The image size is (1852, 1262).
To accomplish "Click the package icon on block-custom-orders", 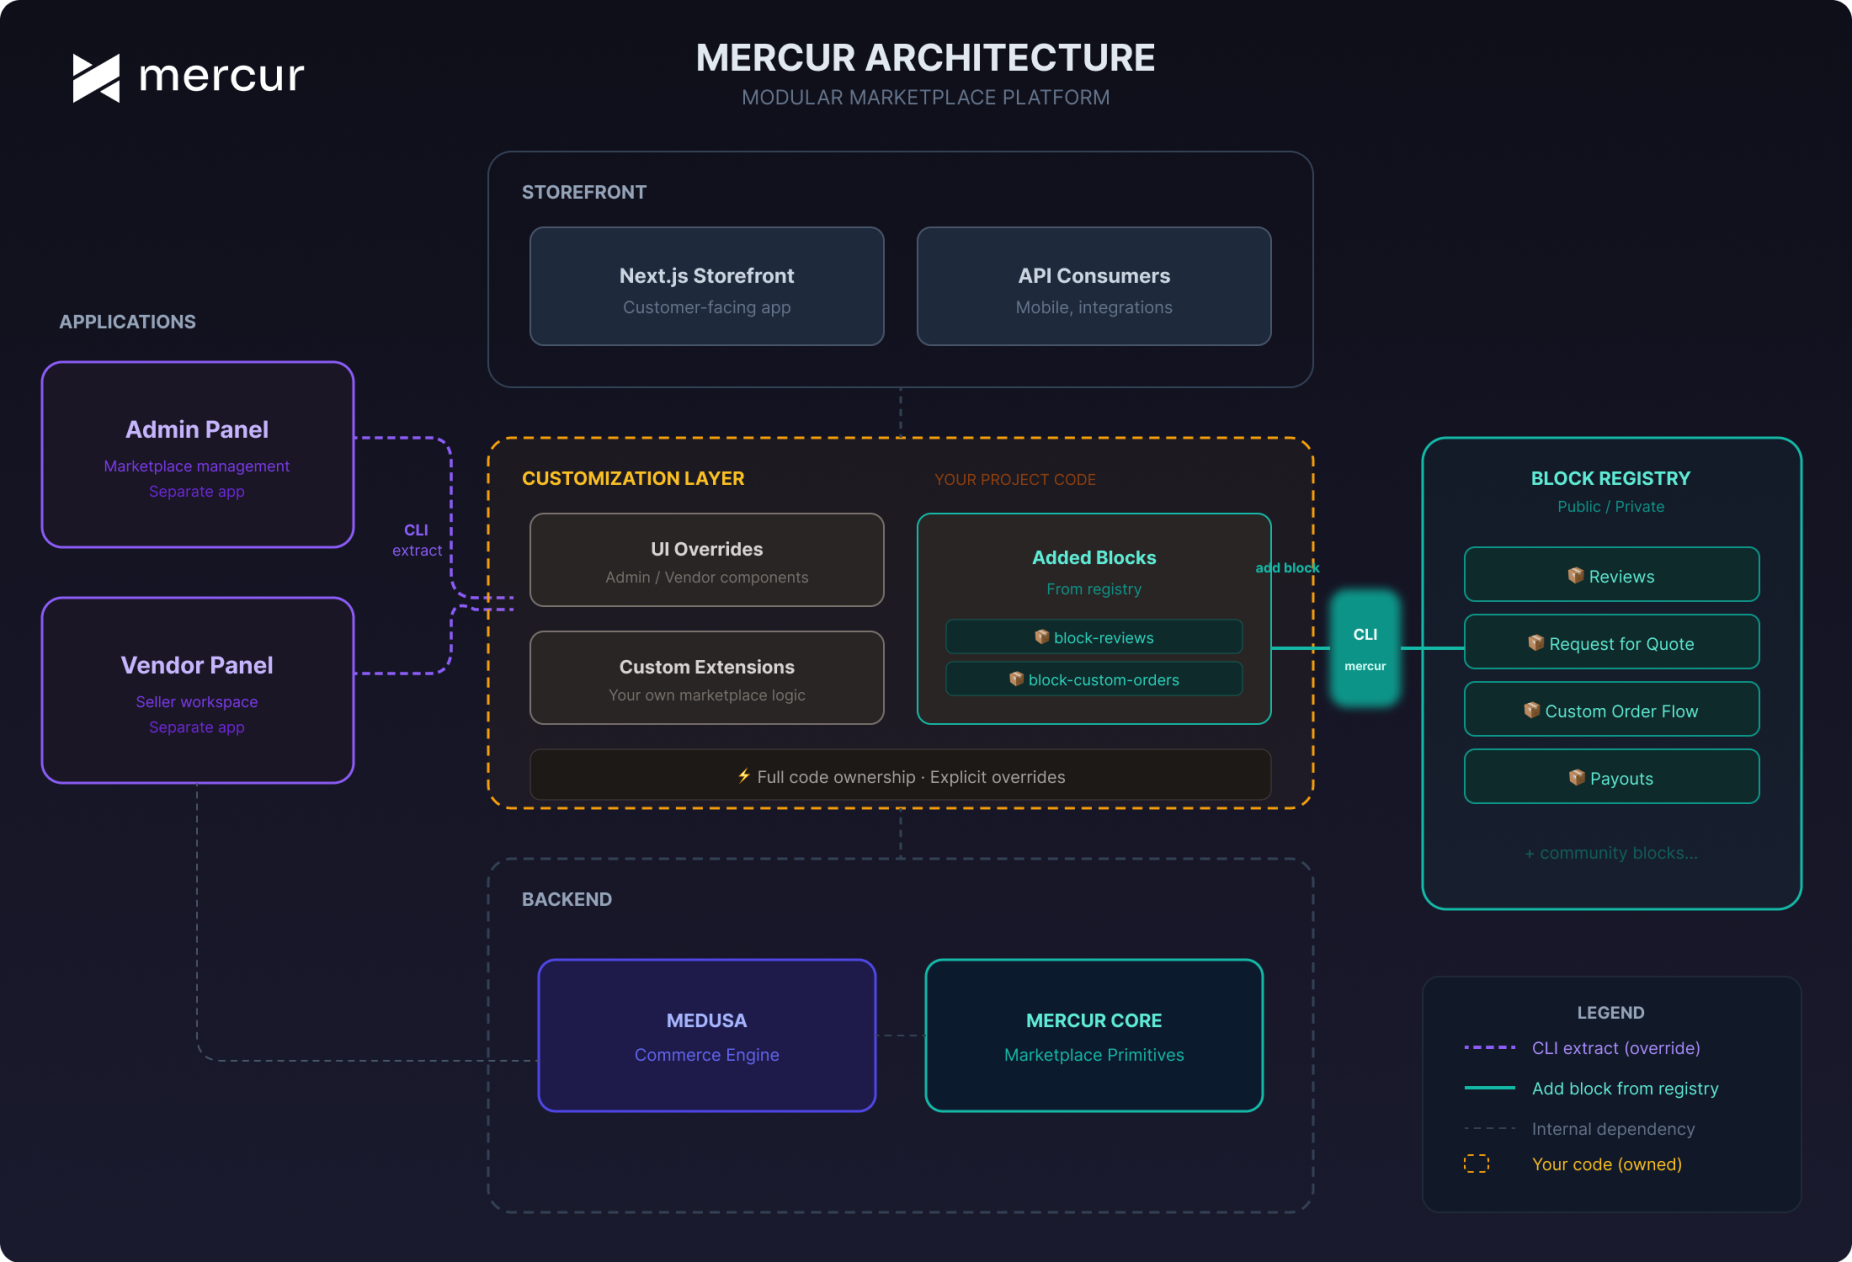I will click(x=1015, y=679).
